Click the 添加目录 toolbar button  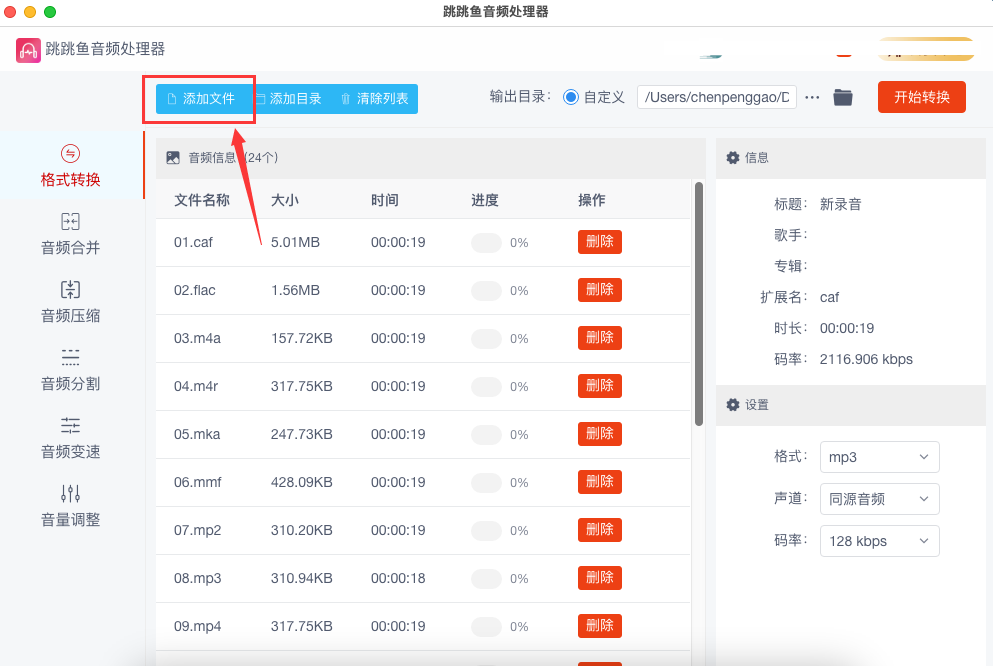[x=288, y=99]
